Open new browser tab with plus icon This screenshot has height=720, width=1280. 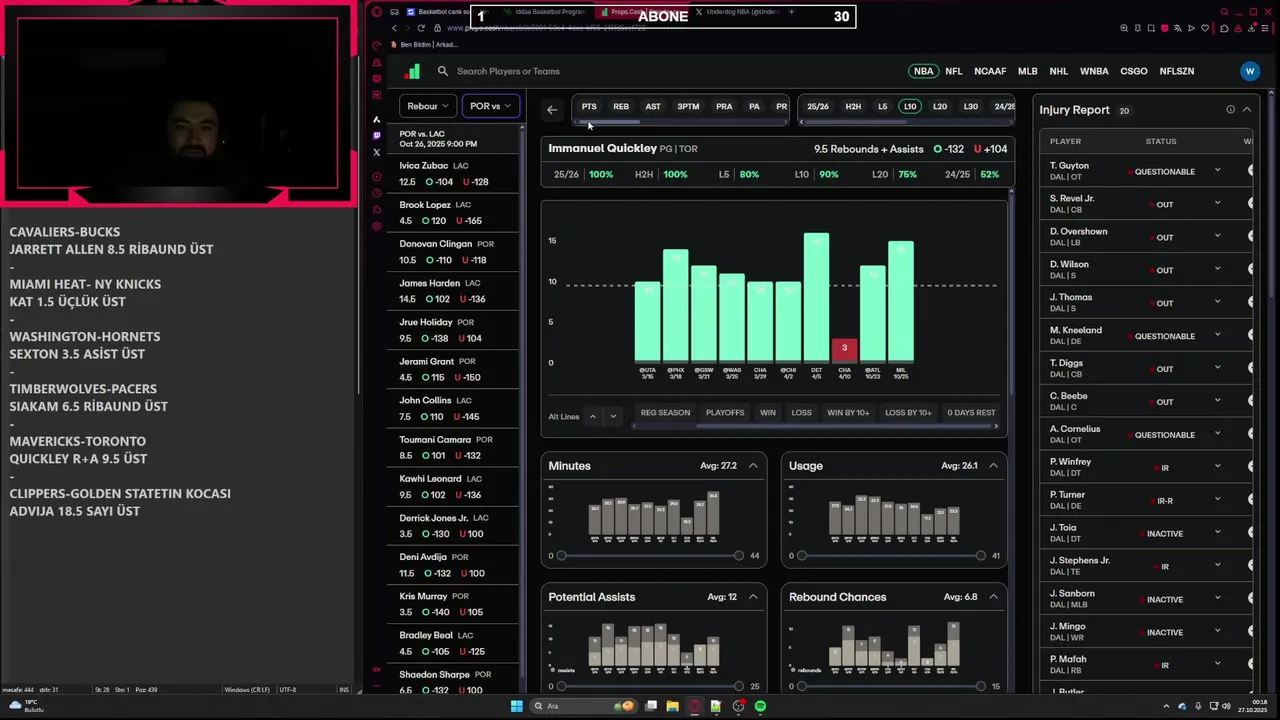pyautogui.click(x=791, y=12)
